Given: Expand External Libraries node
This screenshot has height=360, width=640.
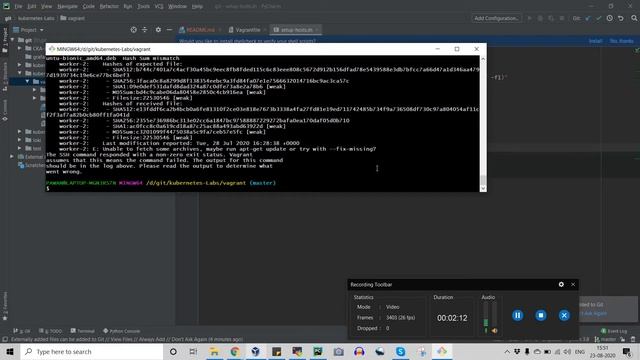Looking at the screenshot, I should click(x=12, y=156).
